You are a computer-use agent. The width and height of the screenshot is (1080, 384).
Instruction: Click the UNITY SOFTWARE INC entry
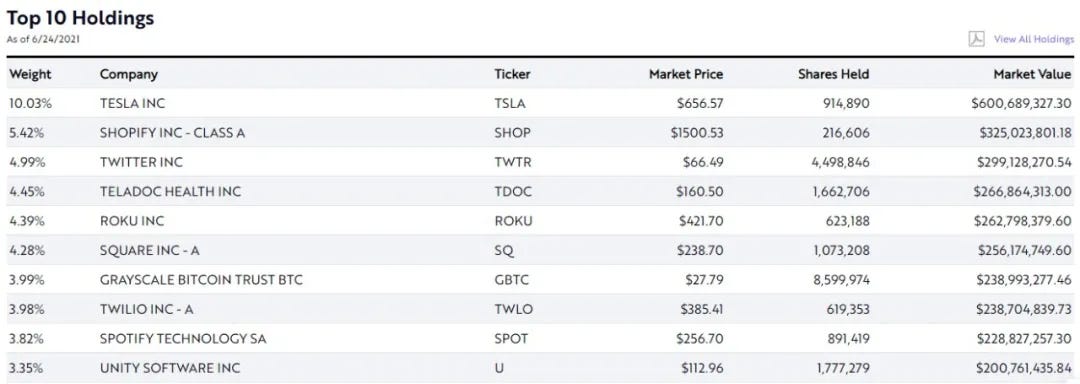point(170,369)
